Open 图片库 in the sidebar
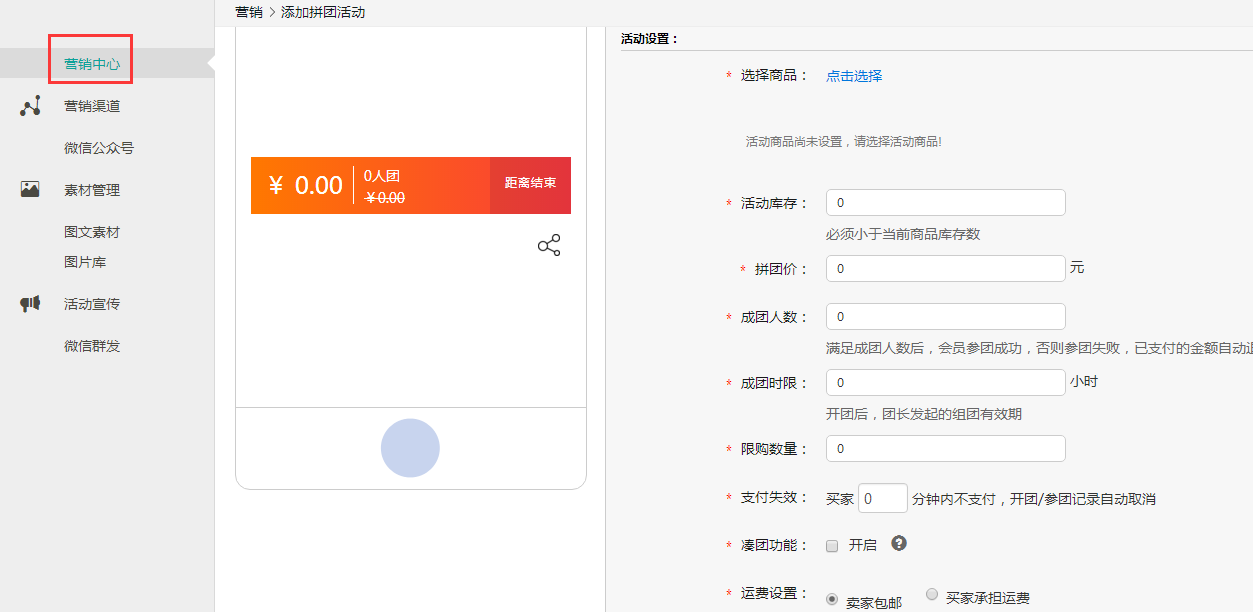 (x=85, y=262)
